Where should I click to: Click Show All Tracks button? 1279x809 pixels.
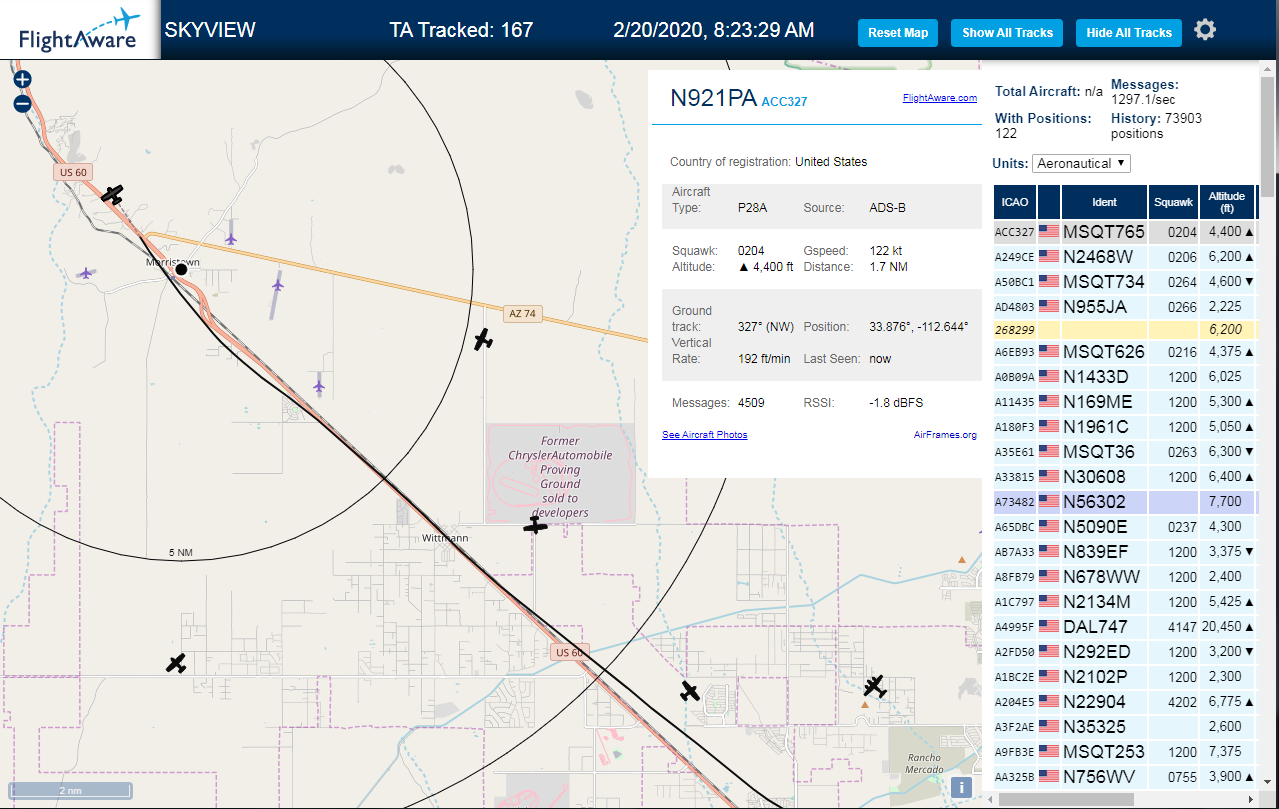click(1007, 33)
